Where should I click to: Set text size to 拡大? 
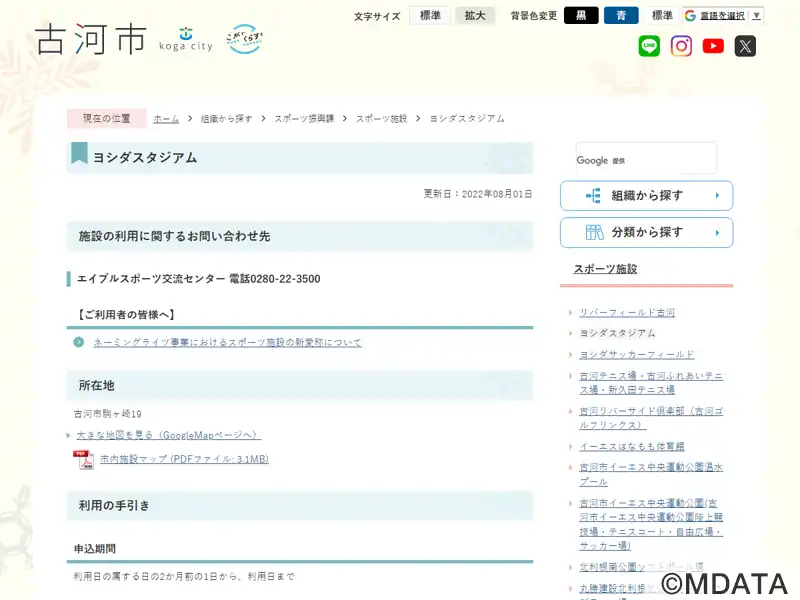[475, 16]
